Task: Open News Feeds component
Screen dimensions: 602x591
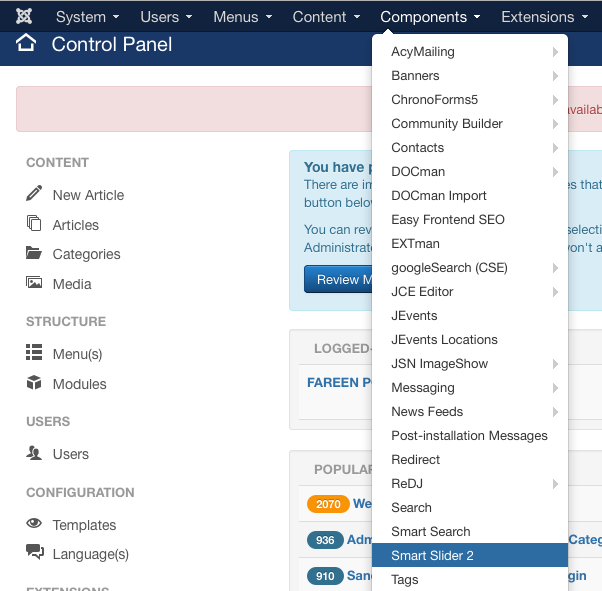Action: [x=470, y=412]
